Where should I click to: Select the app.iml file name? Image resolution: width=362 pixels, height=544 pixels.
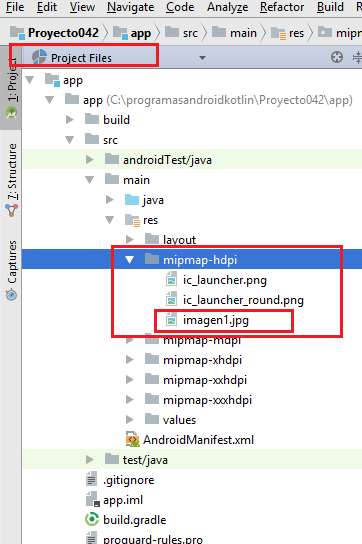[123, 501]
